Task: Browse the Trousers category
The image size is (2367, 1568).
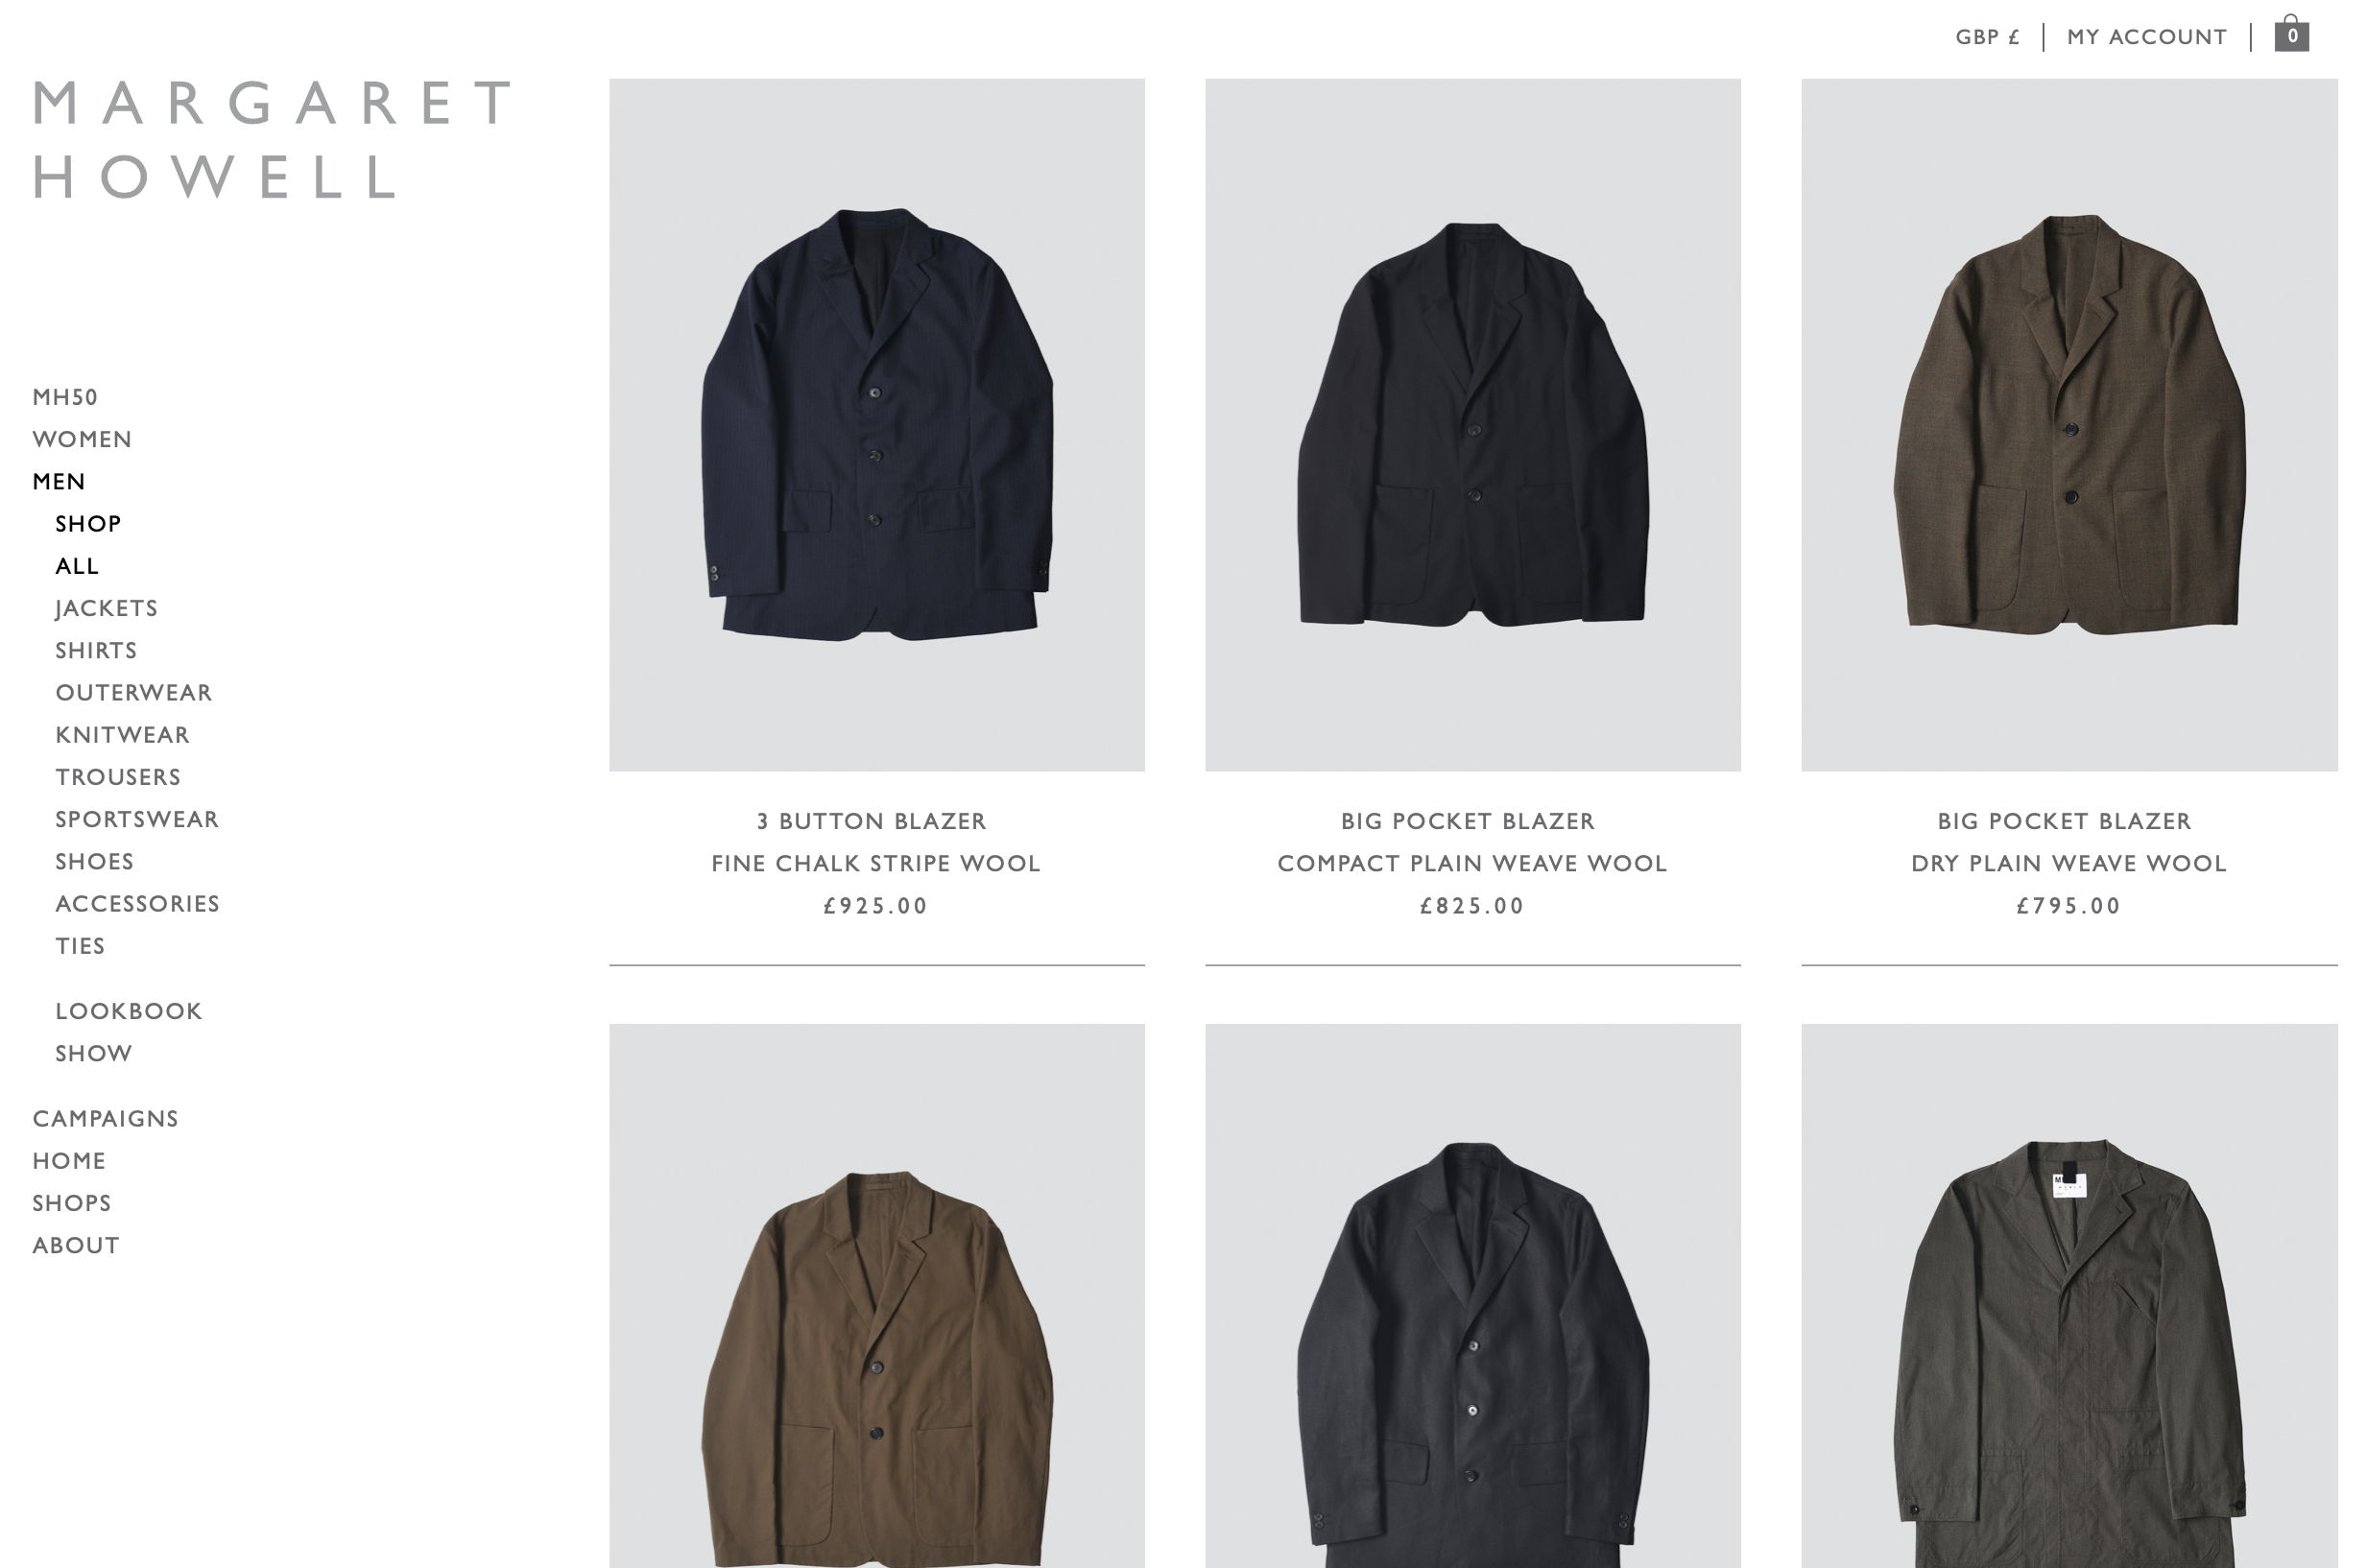Action: tap(118, 777)
